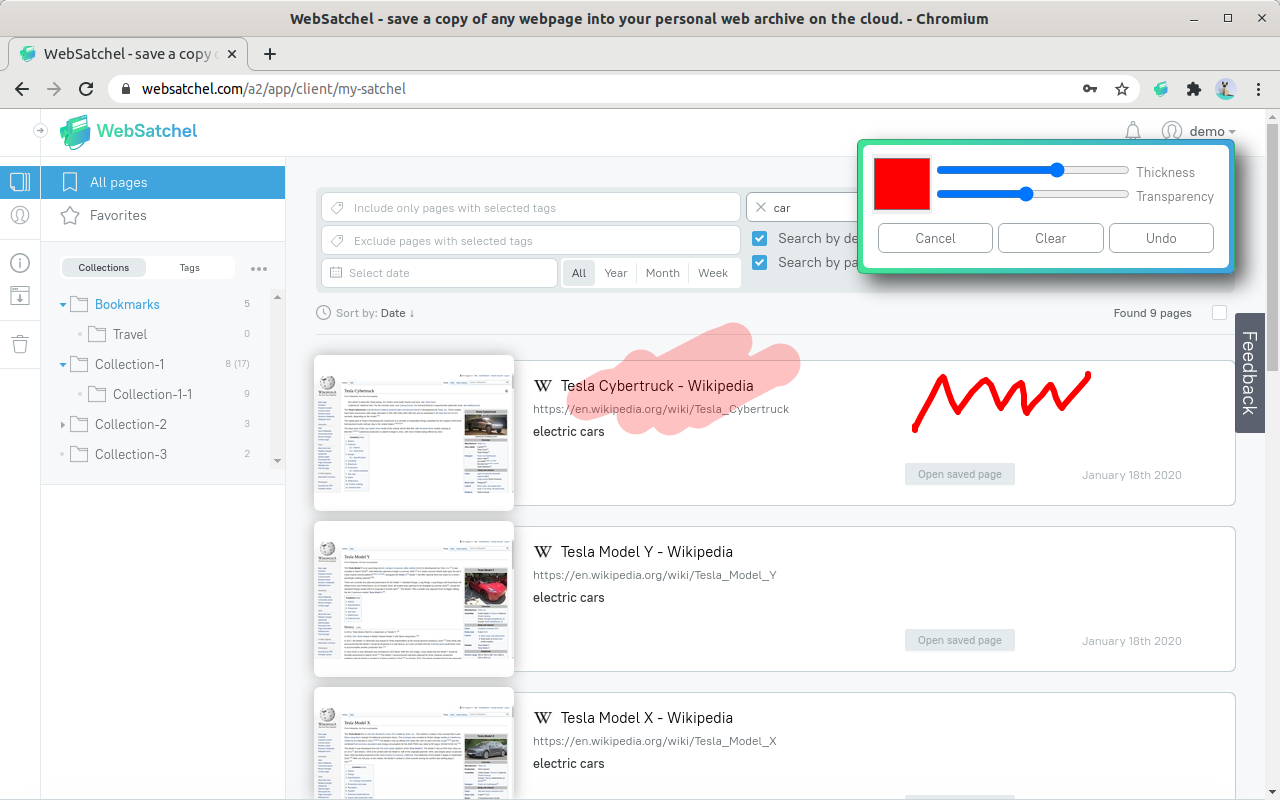Click the collections list scroll-down arrow

(277, 461)
